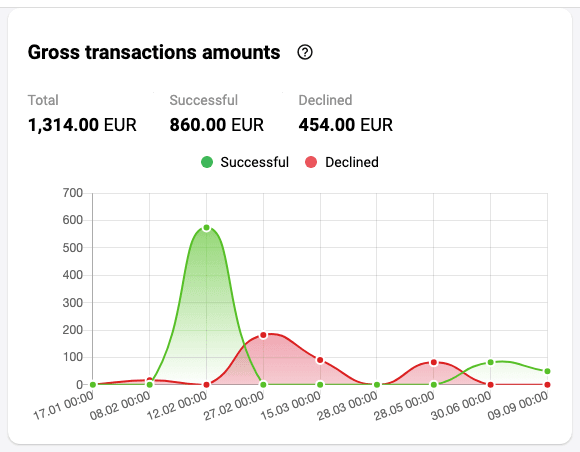
Task: Click the red Declined legend dot
Action: coord(311,162)
